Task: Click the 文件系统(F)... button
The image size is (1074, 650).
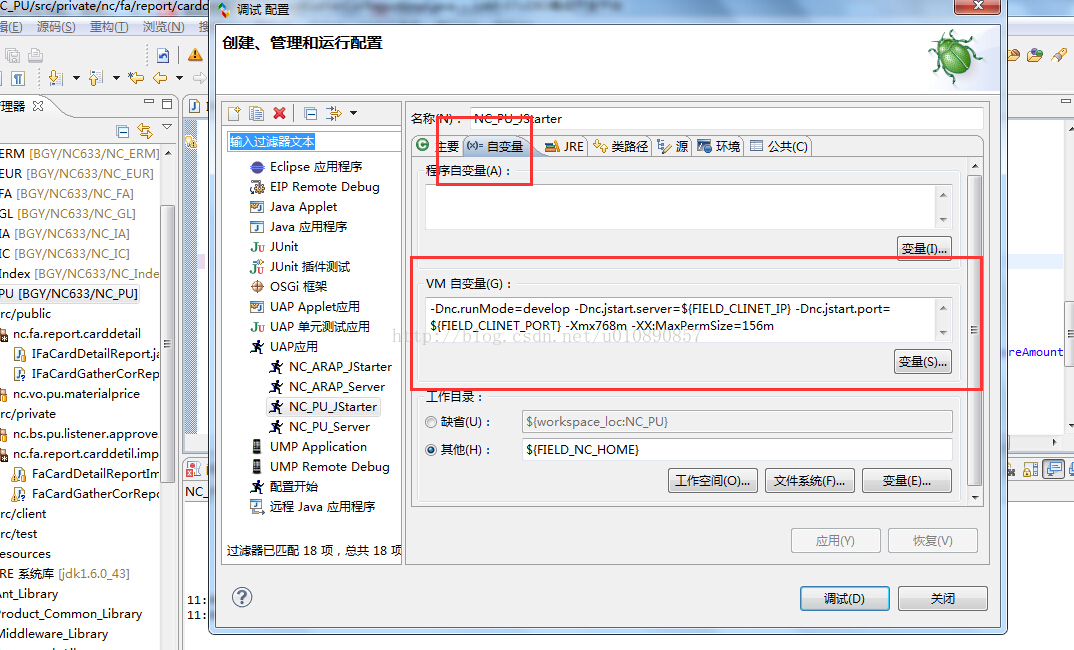Action: pos(809,481)
